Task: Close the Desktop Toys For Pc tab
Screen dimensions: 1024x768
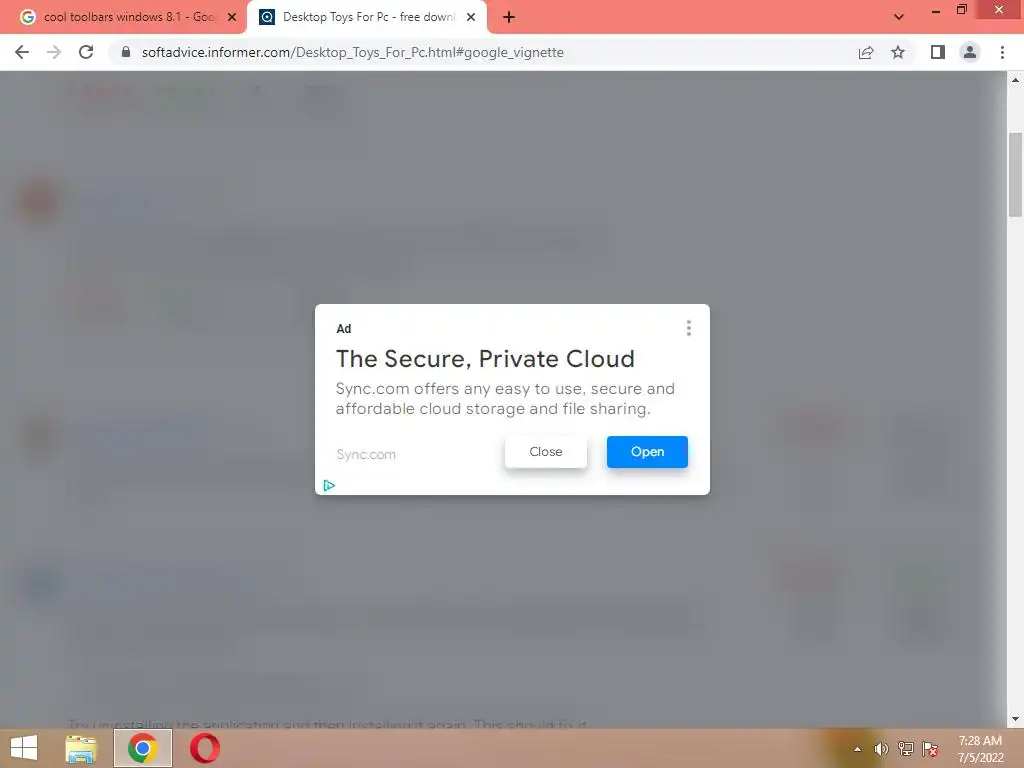Action: click(471, 17)
